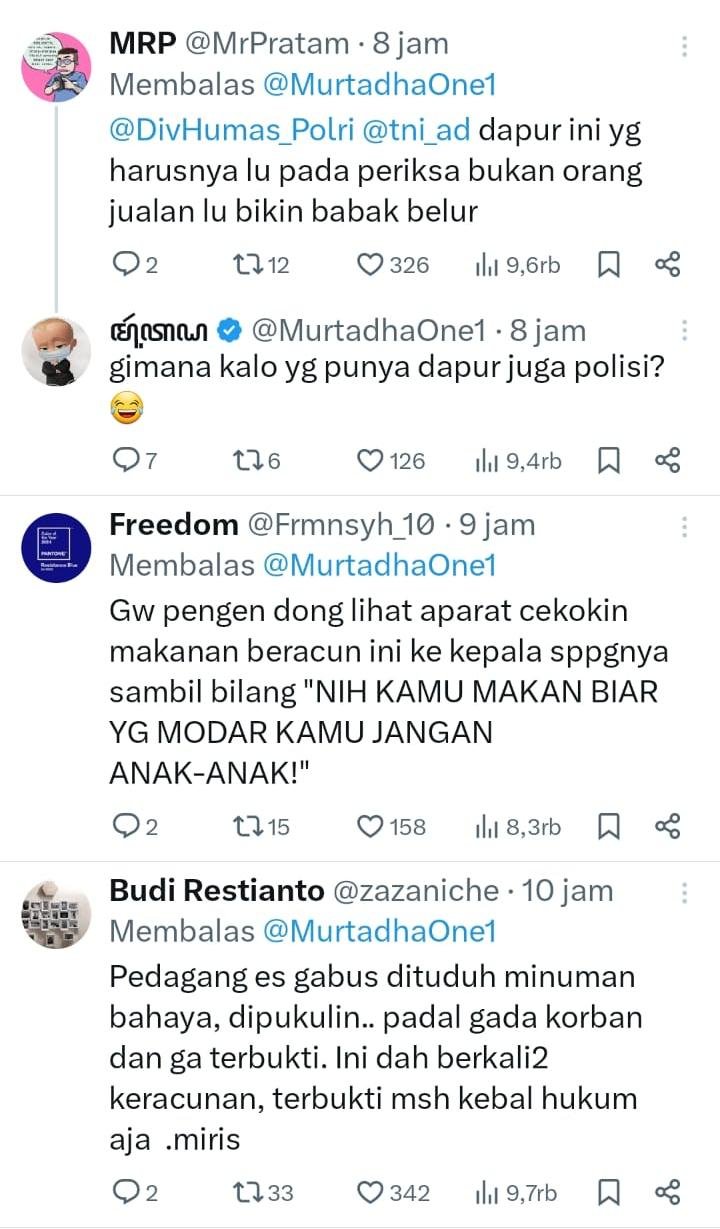Reply to MurtadhaOne1's polisi tweet
Image resolution: width=720 pixels, height=1229 pixels.
pos(125,461)
